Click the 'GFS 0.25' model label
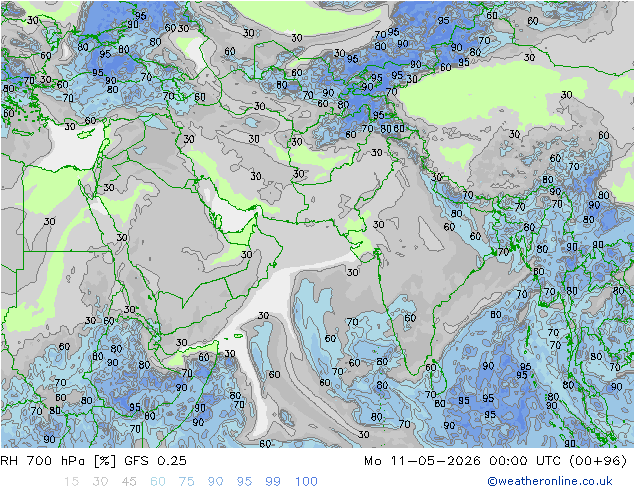634x490 pixels. pyautogui.click(x=156, y=460)
